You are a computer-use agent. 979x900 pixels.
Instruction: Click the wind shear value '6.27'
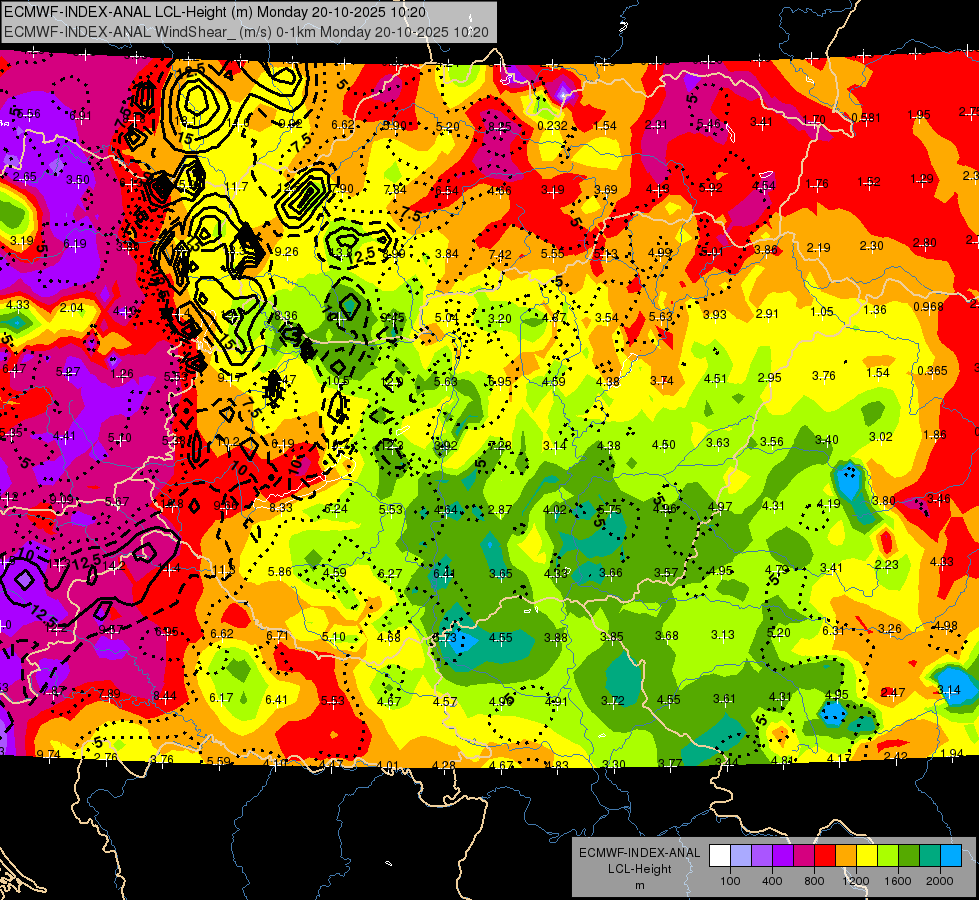pos(390,573)
